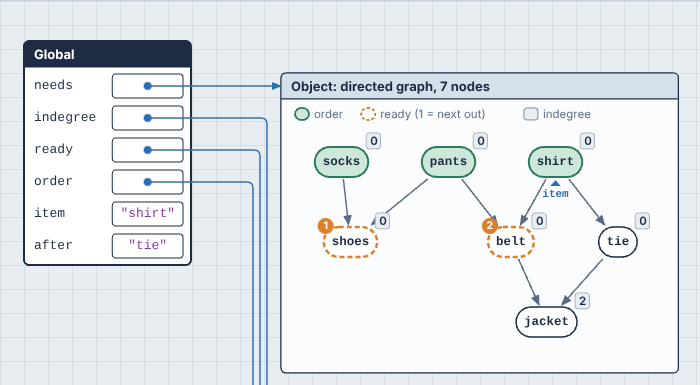Click the blue "item" label under shirt
Screen dimensions: 700x385
point(555,194)
